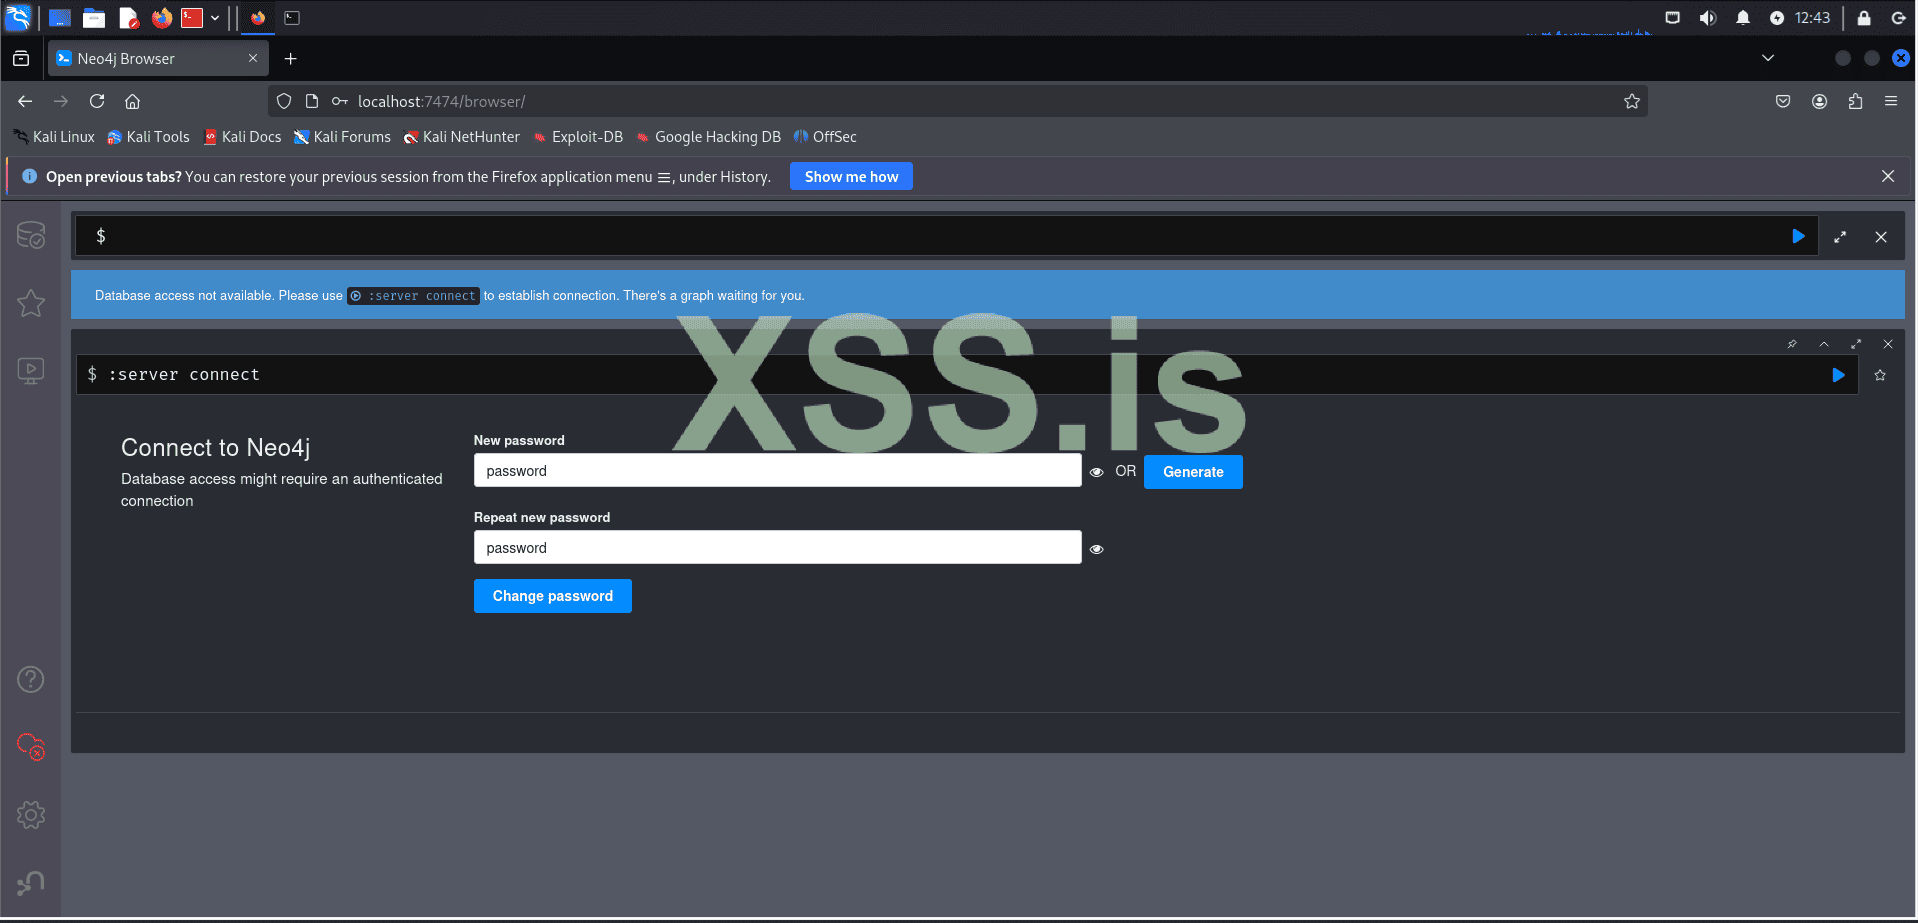Rerun the :server connect command
1918x923 pixels.
point(1838,375)
